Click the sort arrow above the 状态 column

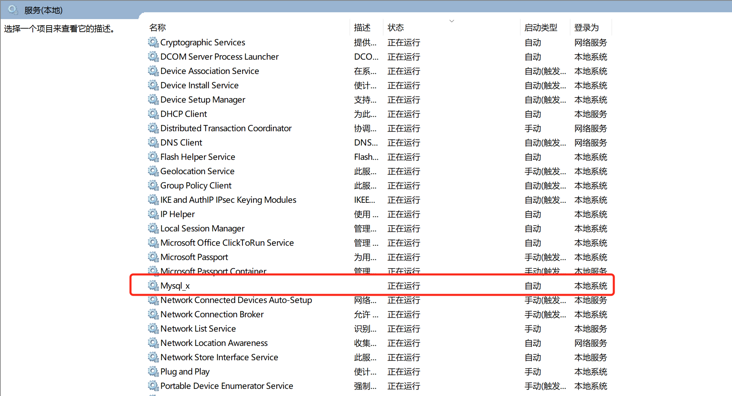point(451,21)
